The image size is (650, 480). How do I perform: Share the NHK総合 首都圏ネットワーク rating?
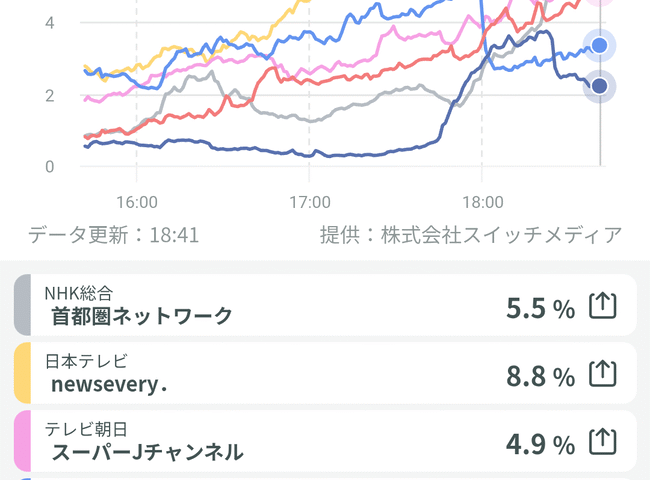[601, 306]
